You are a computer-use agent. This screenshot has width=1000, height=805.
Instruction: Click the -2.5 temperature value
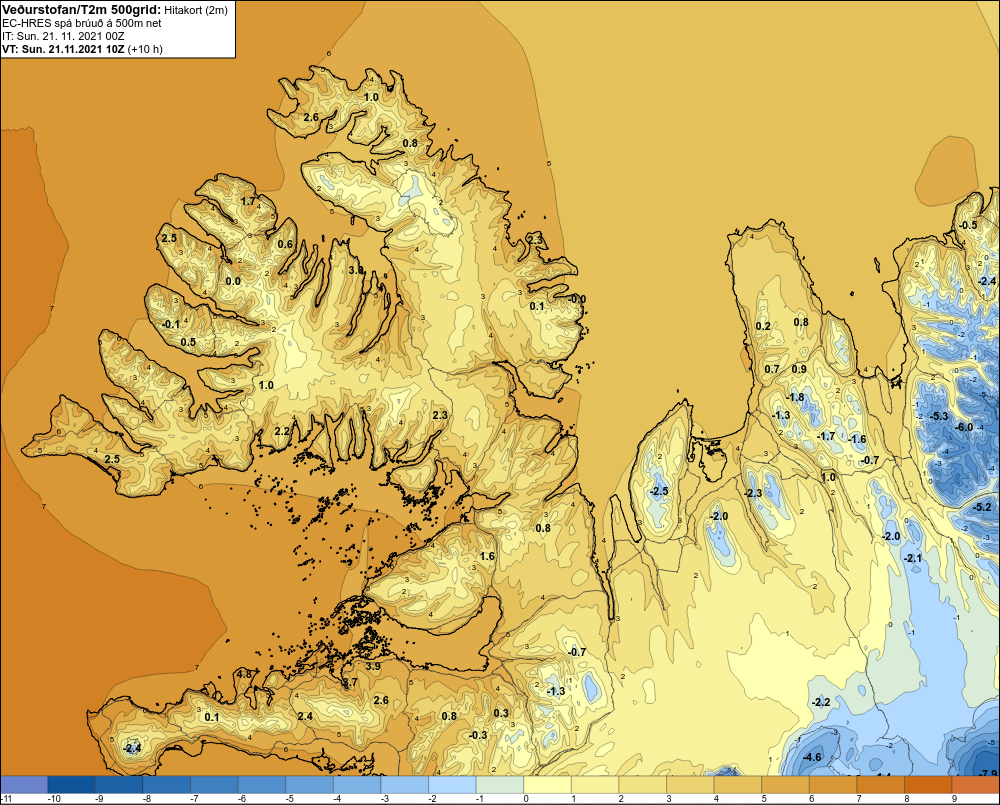tap(659, 491)
